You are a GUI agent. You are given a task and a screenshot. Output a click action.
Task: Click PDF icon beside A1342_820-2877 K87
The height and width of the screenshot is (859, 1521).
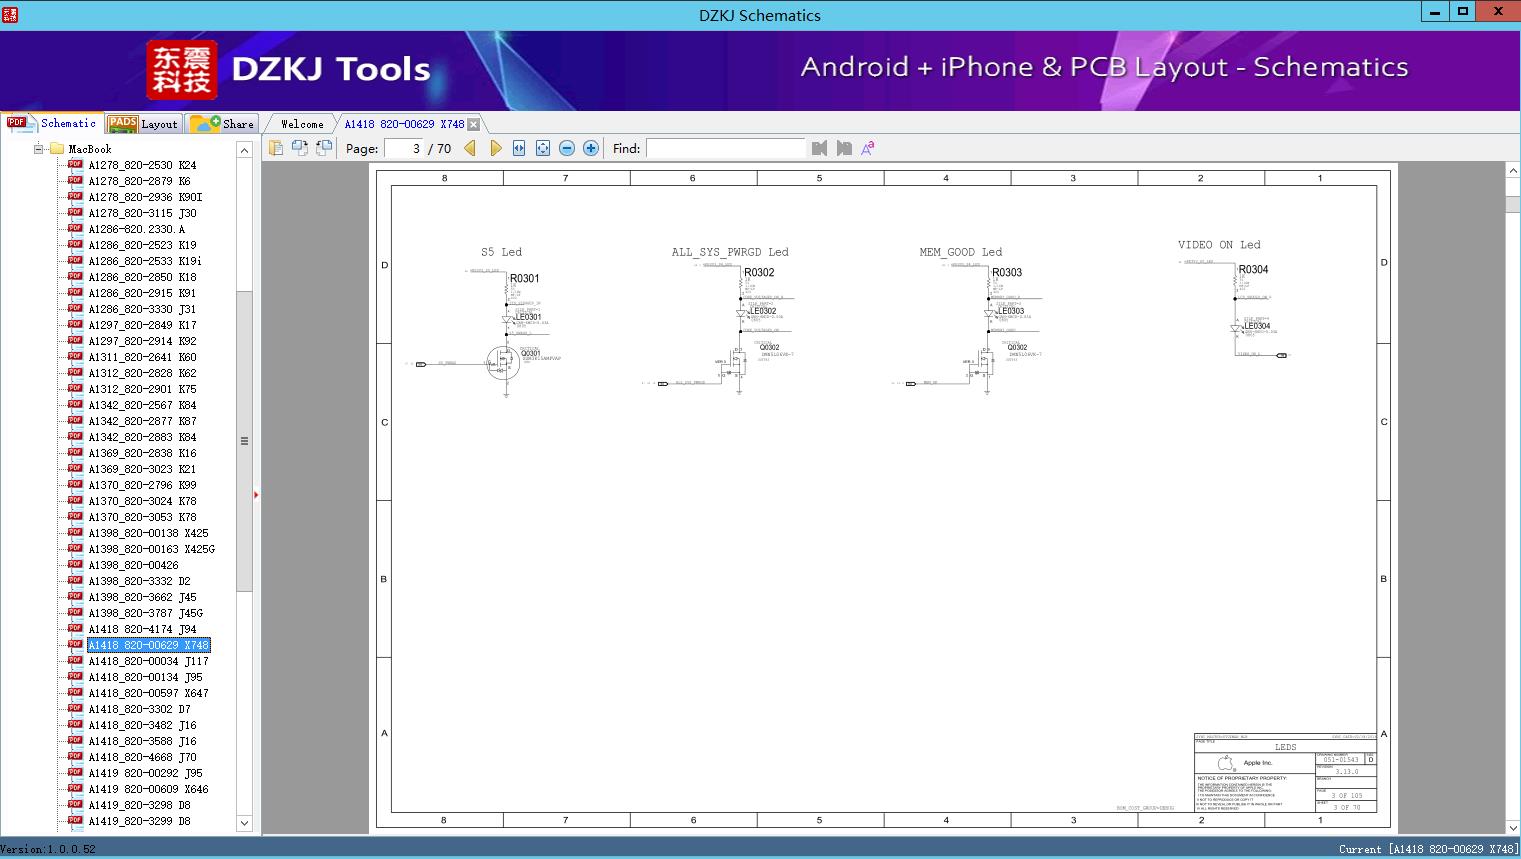pos(75,420)
